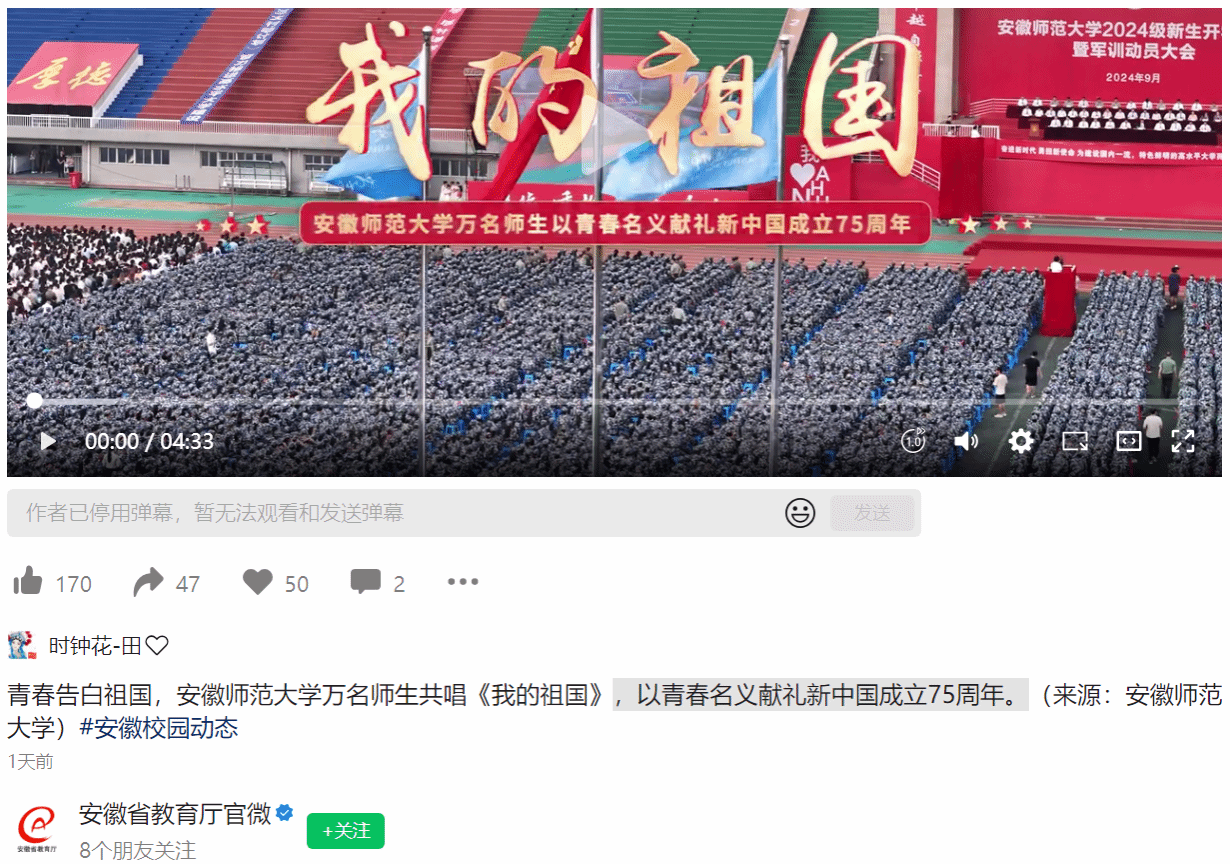
Task: Follow account with green +关注 button
Action: (x=346, y=831)
